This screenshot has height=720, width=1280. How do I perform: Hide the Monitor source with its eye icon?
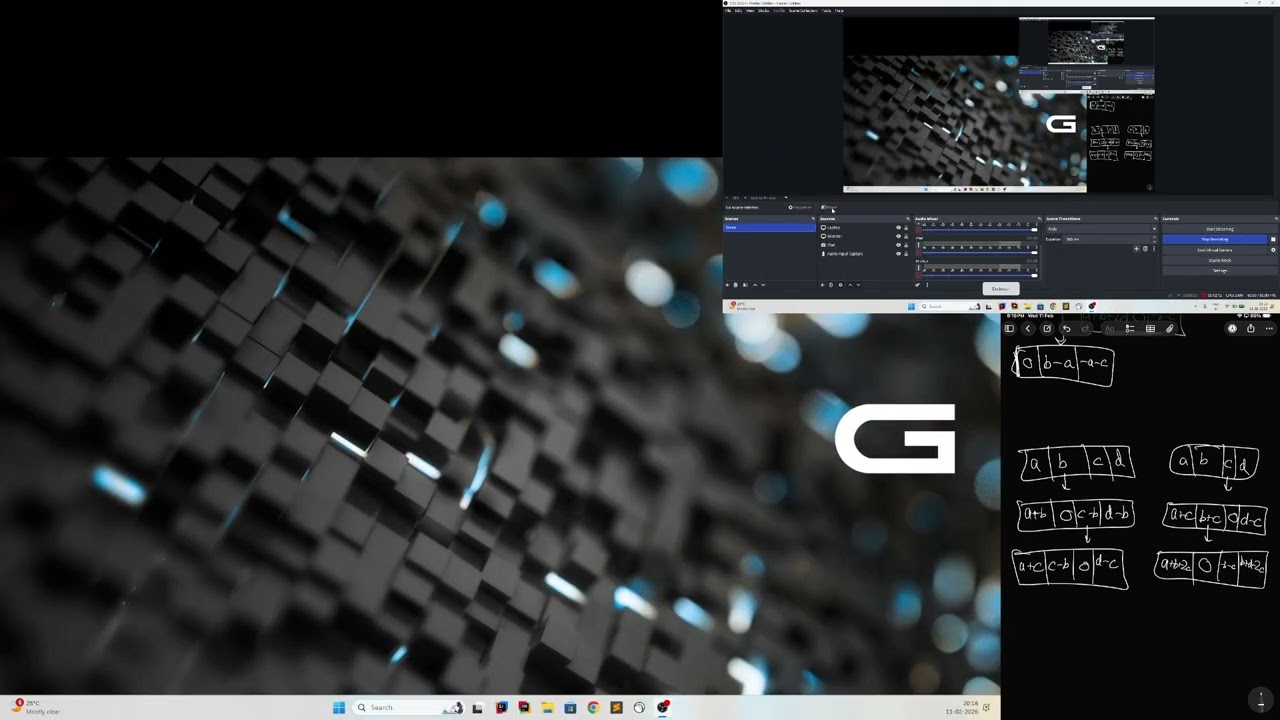pos(898,236)
